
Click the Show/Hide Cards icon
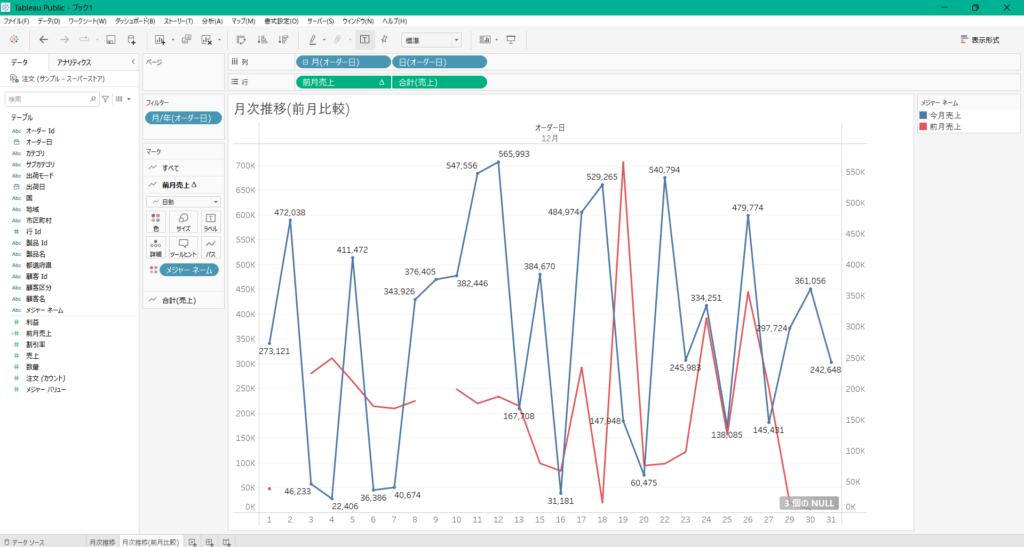(485, 40)
